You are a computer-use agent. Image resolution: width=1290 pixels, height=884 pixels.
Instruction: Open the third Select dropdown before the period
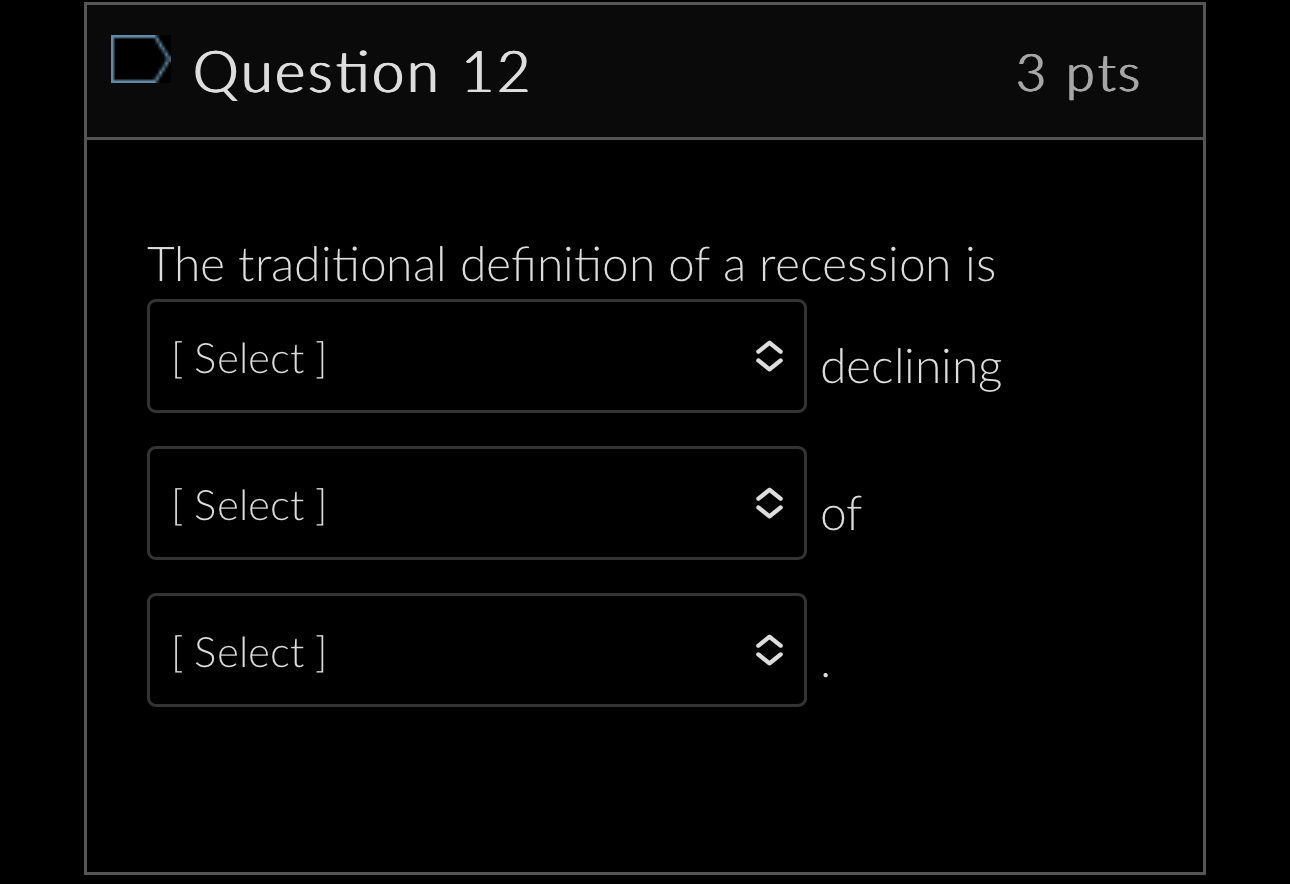coord(477,651)
